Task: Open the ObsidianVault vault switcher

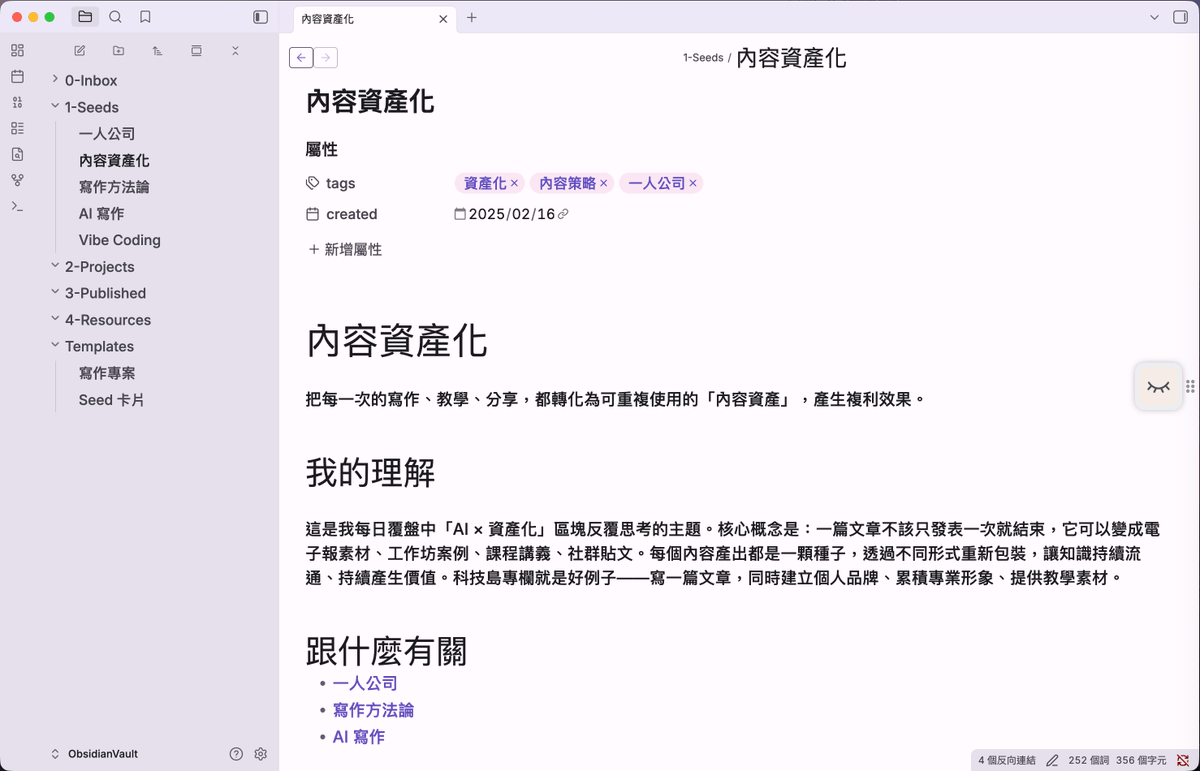Action: coord(95,754)
